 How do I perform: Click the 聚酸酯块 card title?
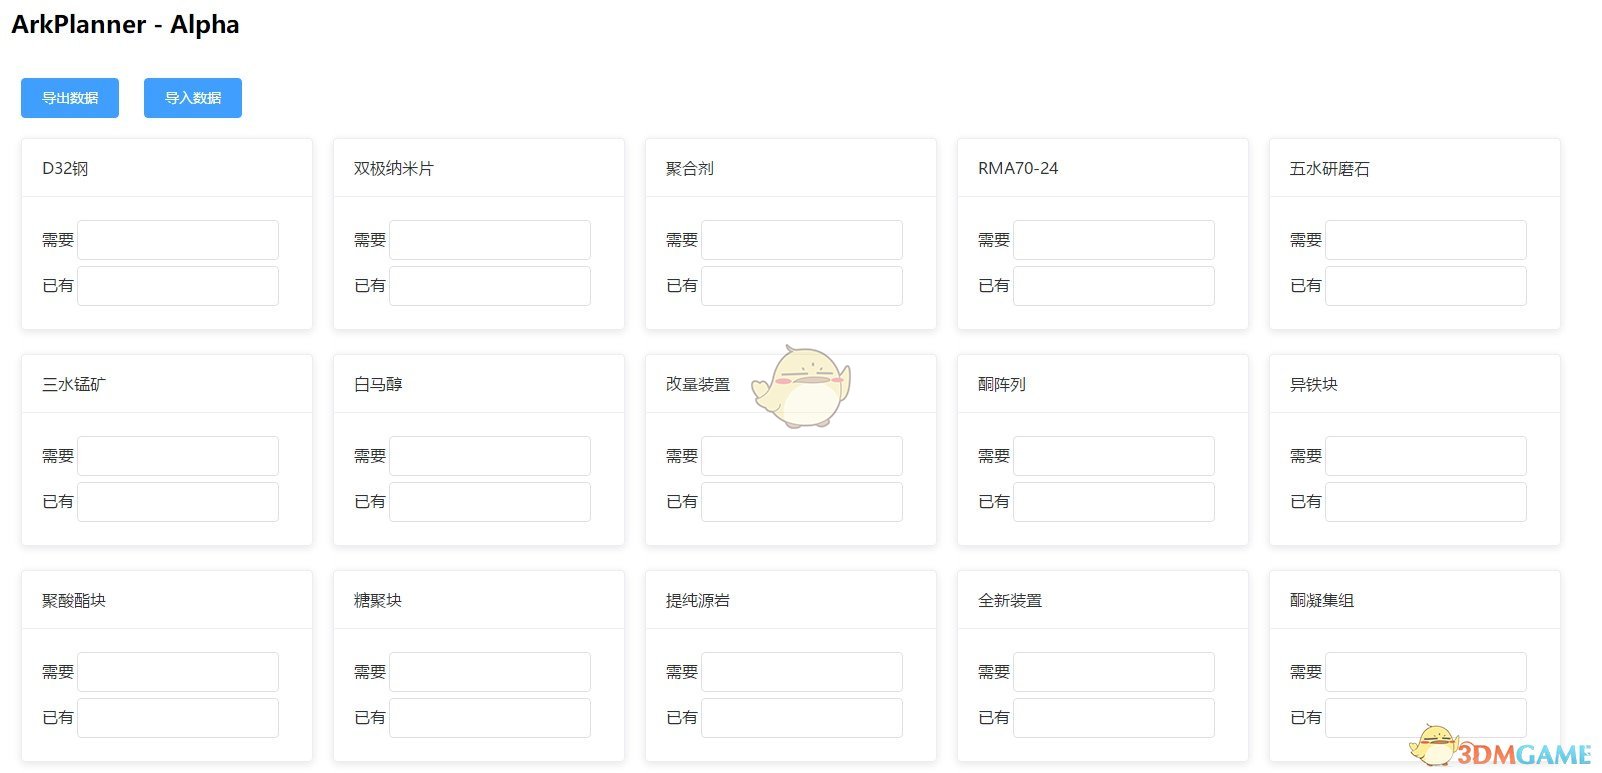[x=74, y=600]
